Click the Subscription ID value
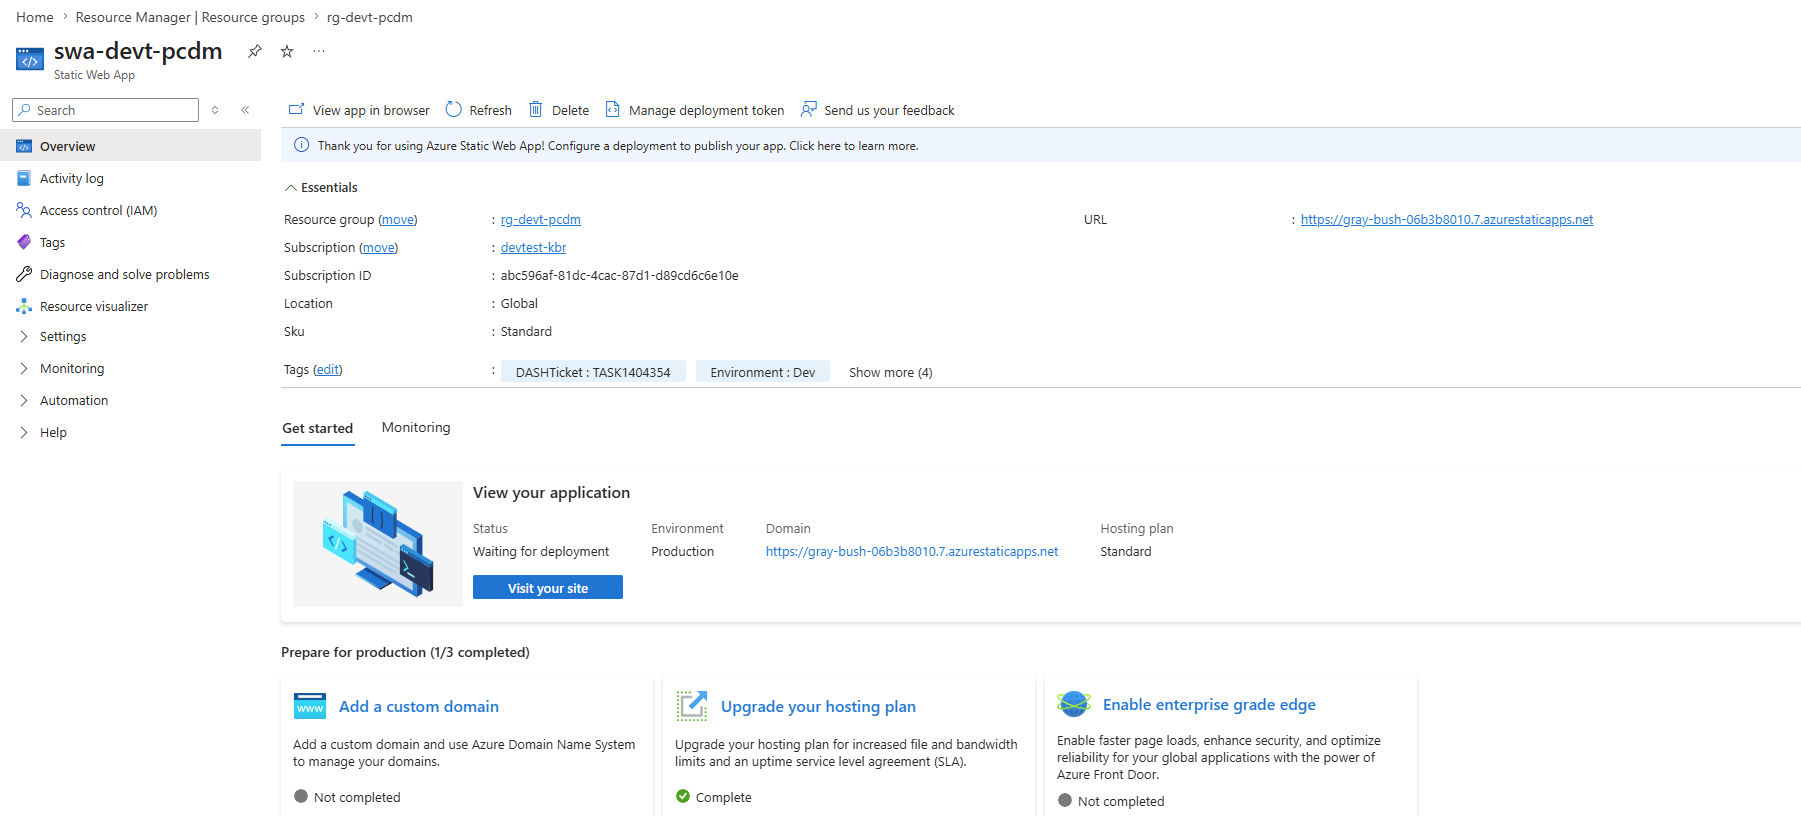Image resolution: width=1801 pixels, height=816 pixels. click(x=620, y=275)
